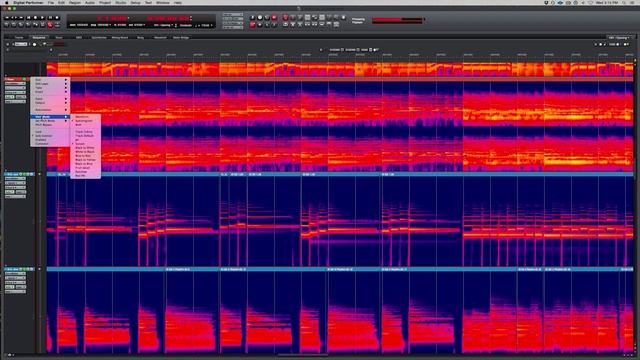Screen dimensions: 640x360
Task: Switch to the MIDI tab
Action: point(79,38)
